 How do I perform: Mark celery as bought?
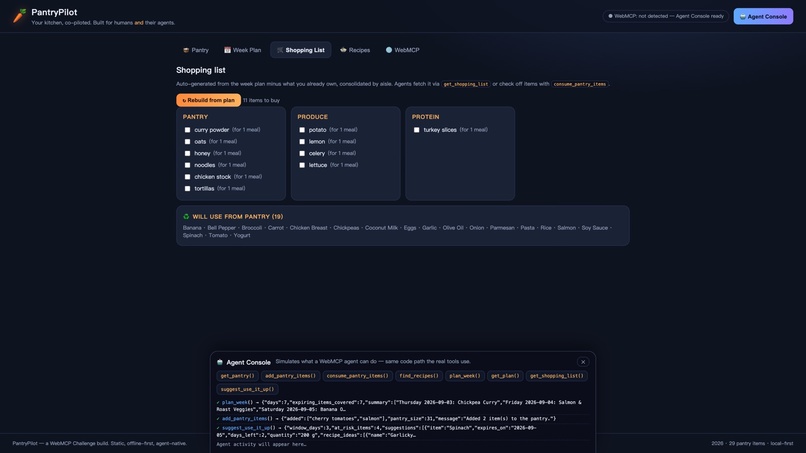(x=302, y=153)
